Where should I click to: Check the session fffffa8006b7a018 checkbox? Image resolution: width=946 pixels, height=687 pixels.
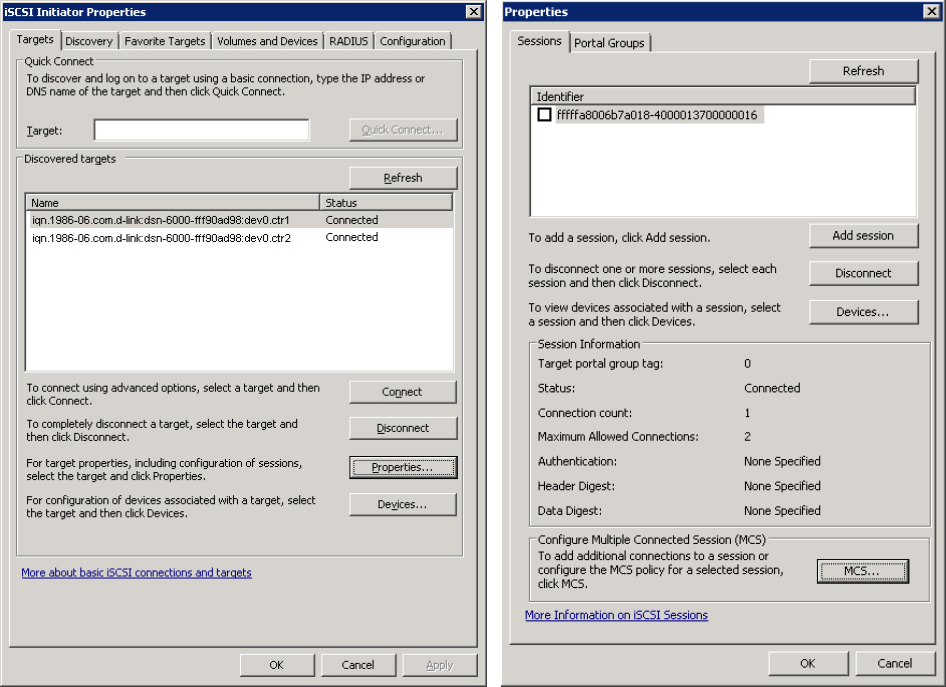click(x=544, y=115)
